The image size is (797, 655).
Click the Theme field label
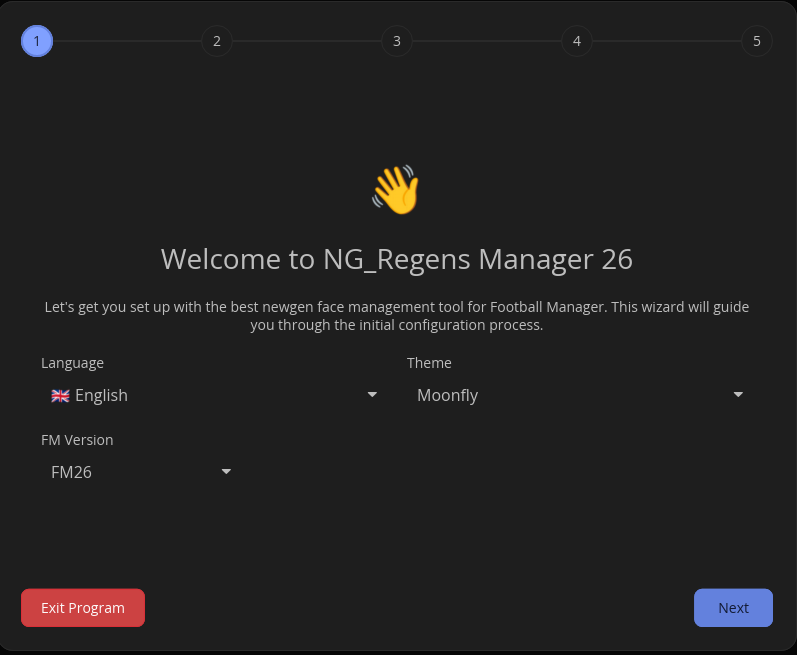[x=429, y=363]
